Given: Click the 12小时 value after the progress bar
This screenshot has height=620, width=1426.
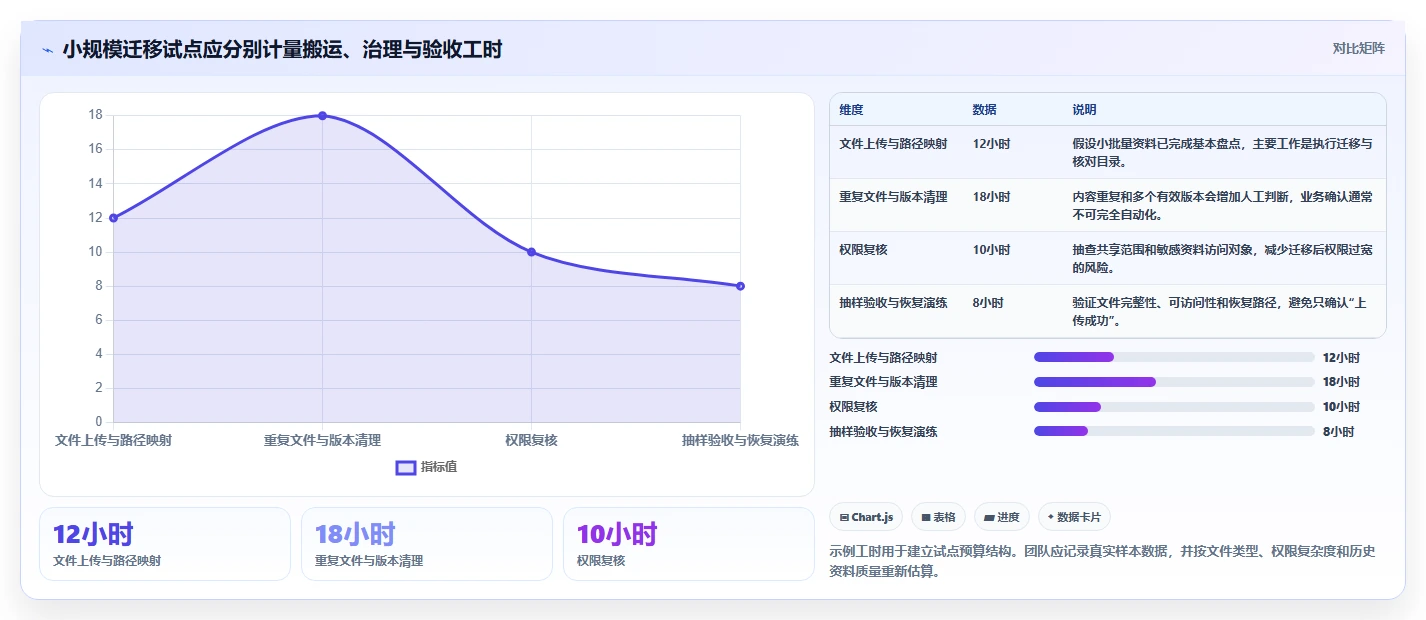Looking at the screenshot, I should [x=1341, y=357].
